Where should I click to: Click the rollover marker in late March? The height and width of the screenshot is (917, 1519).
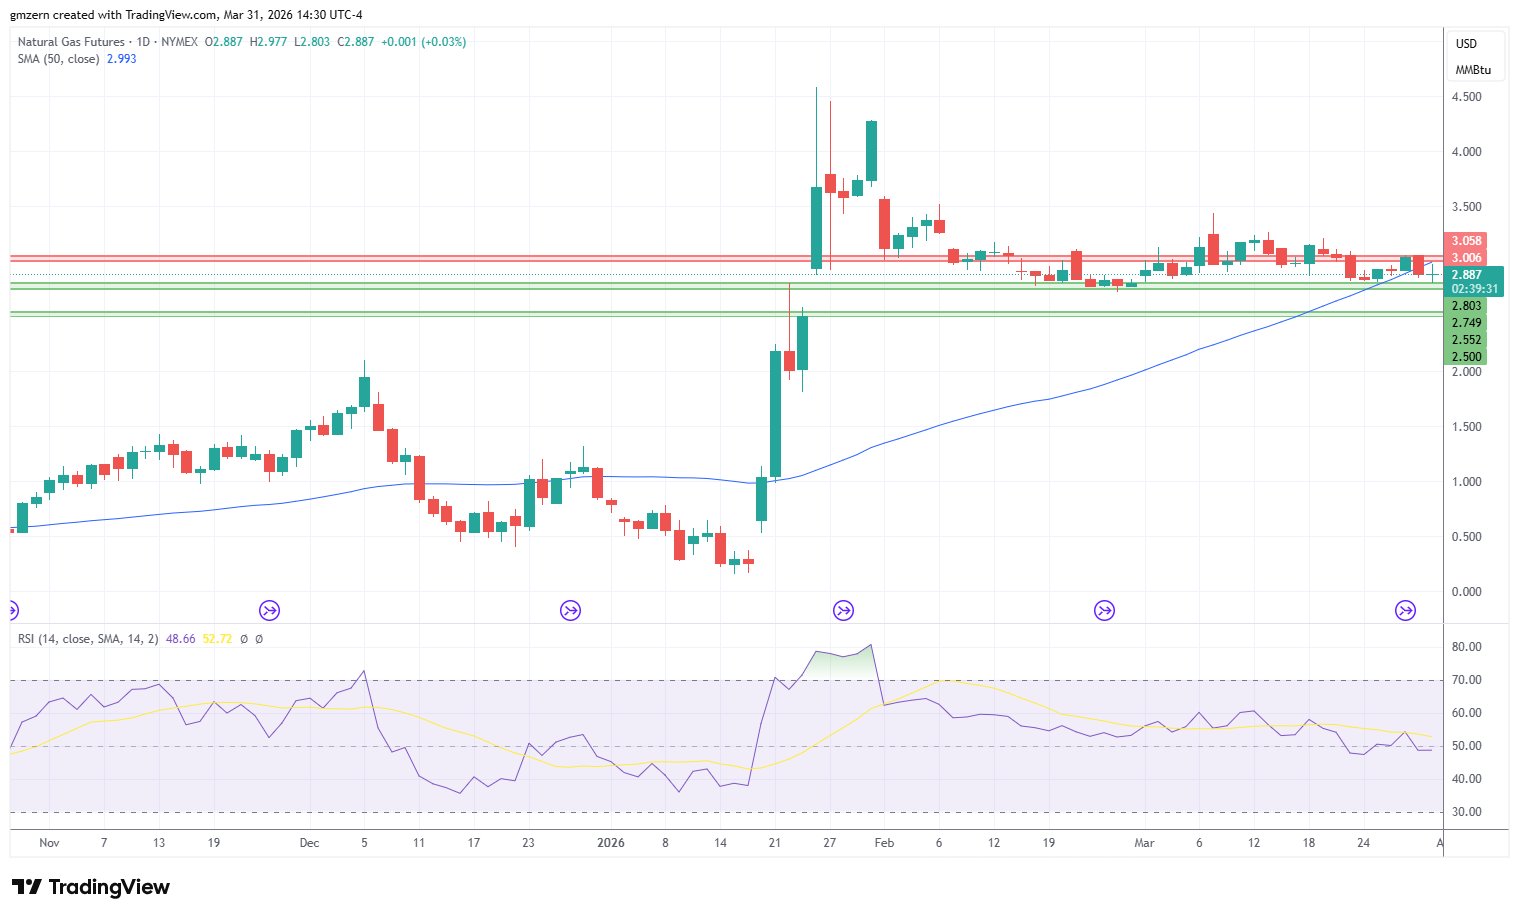[x=1405, y=610]
